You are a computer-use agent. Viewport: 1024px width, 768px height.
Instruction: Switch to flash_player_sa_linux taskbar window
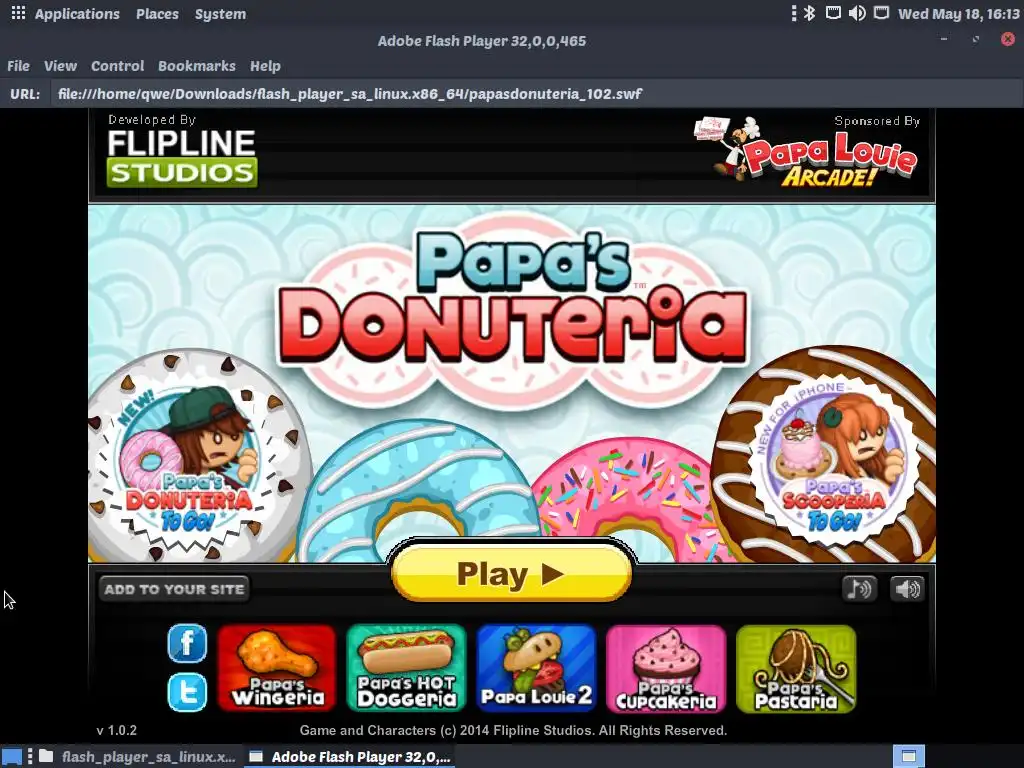tap(137, 757)
